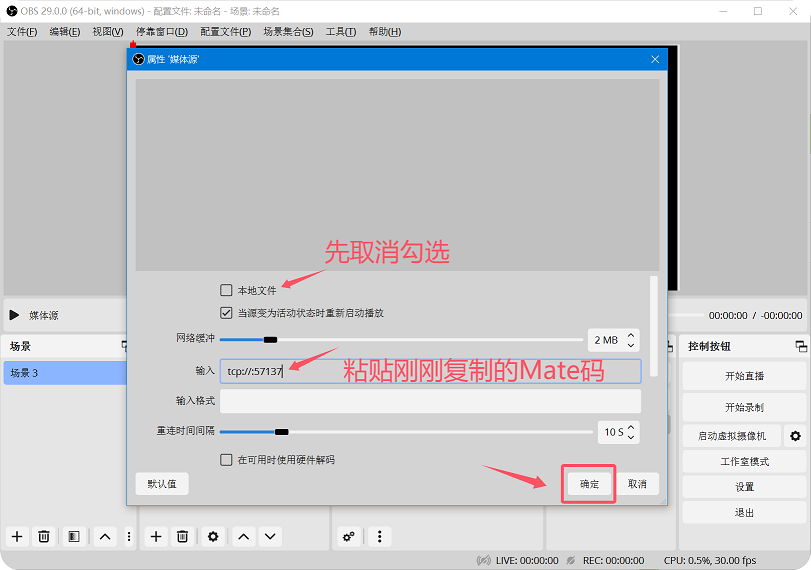Remove selected source with trash icon

coord(183,536)
